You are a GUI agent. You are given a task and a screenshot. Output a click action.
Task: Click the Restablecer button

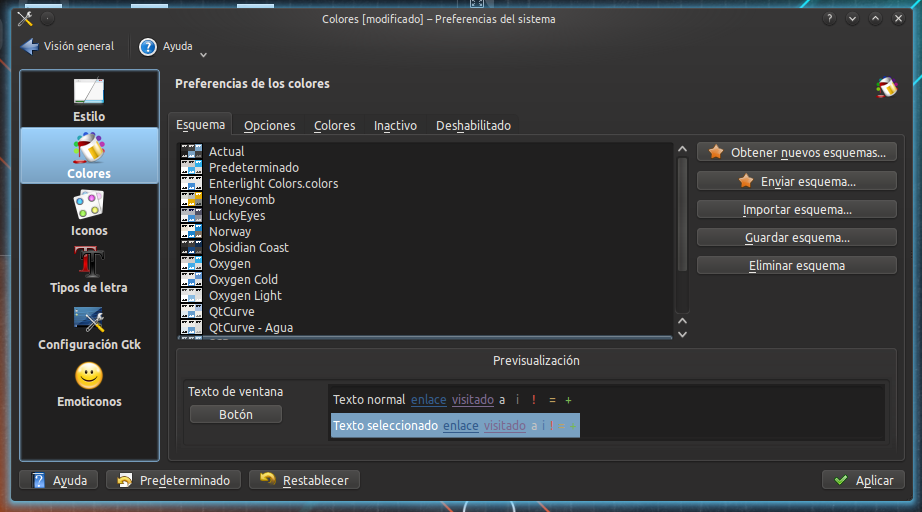[x=305, y=480]
